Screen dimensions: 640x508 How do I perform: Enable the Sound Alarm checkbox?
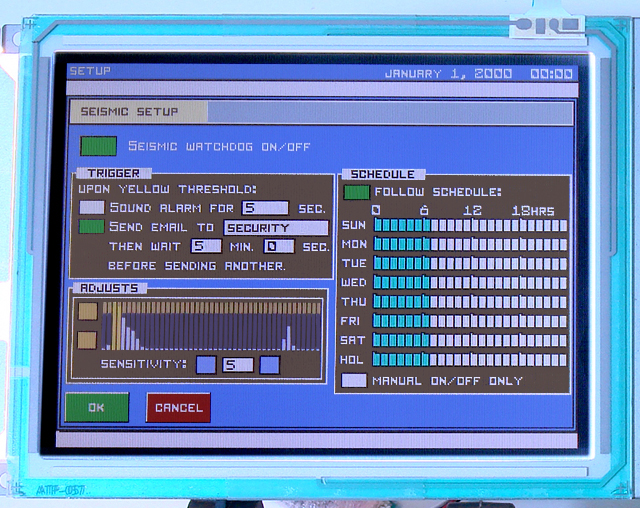(91, 208)
